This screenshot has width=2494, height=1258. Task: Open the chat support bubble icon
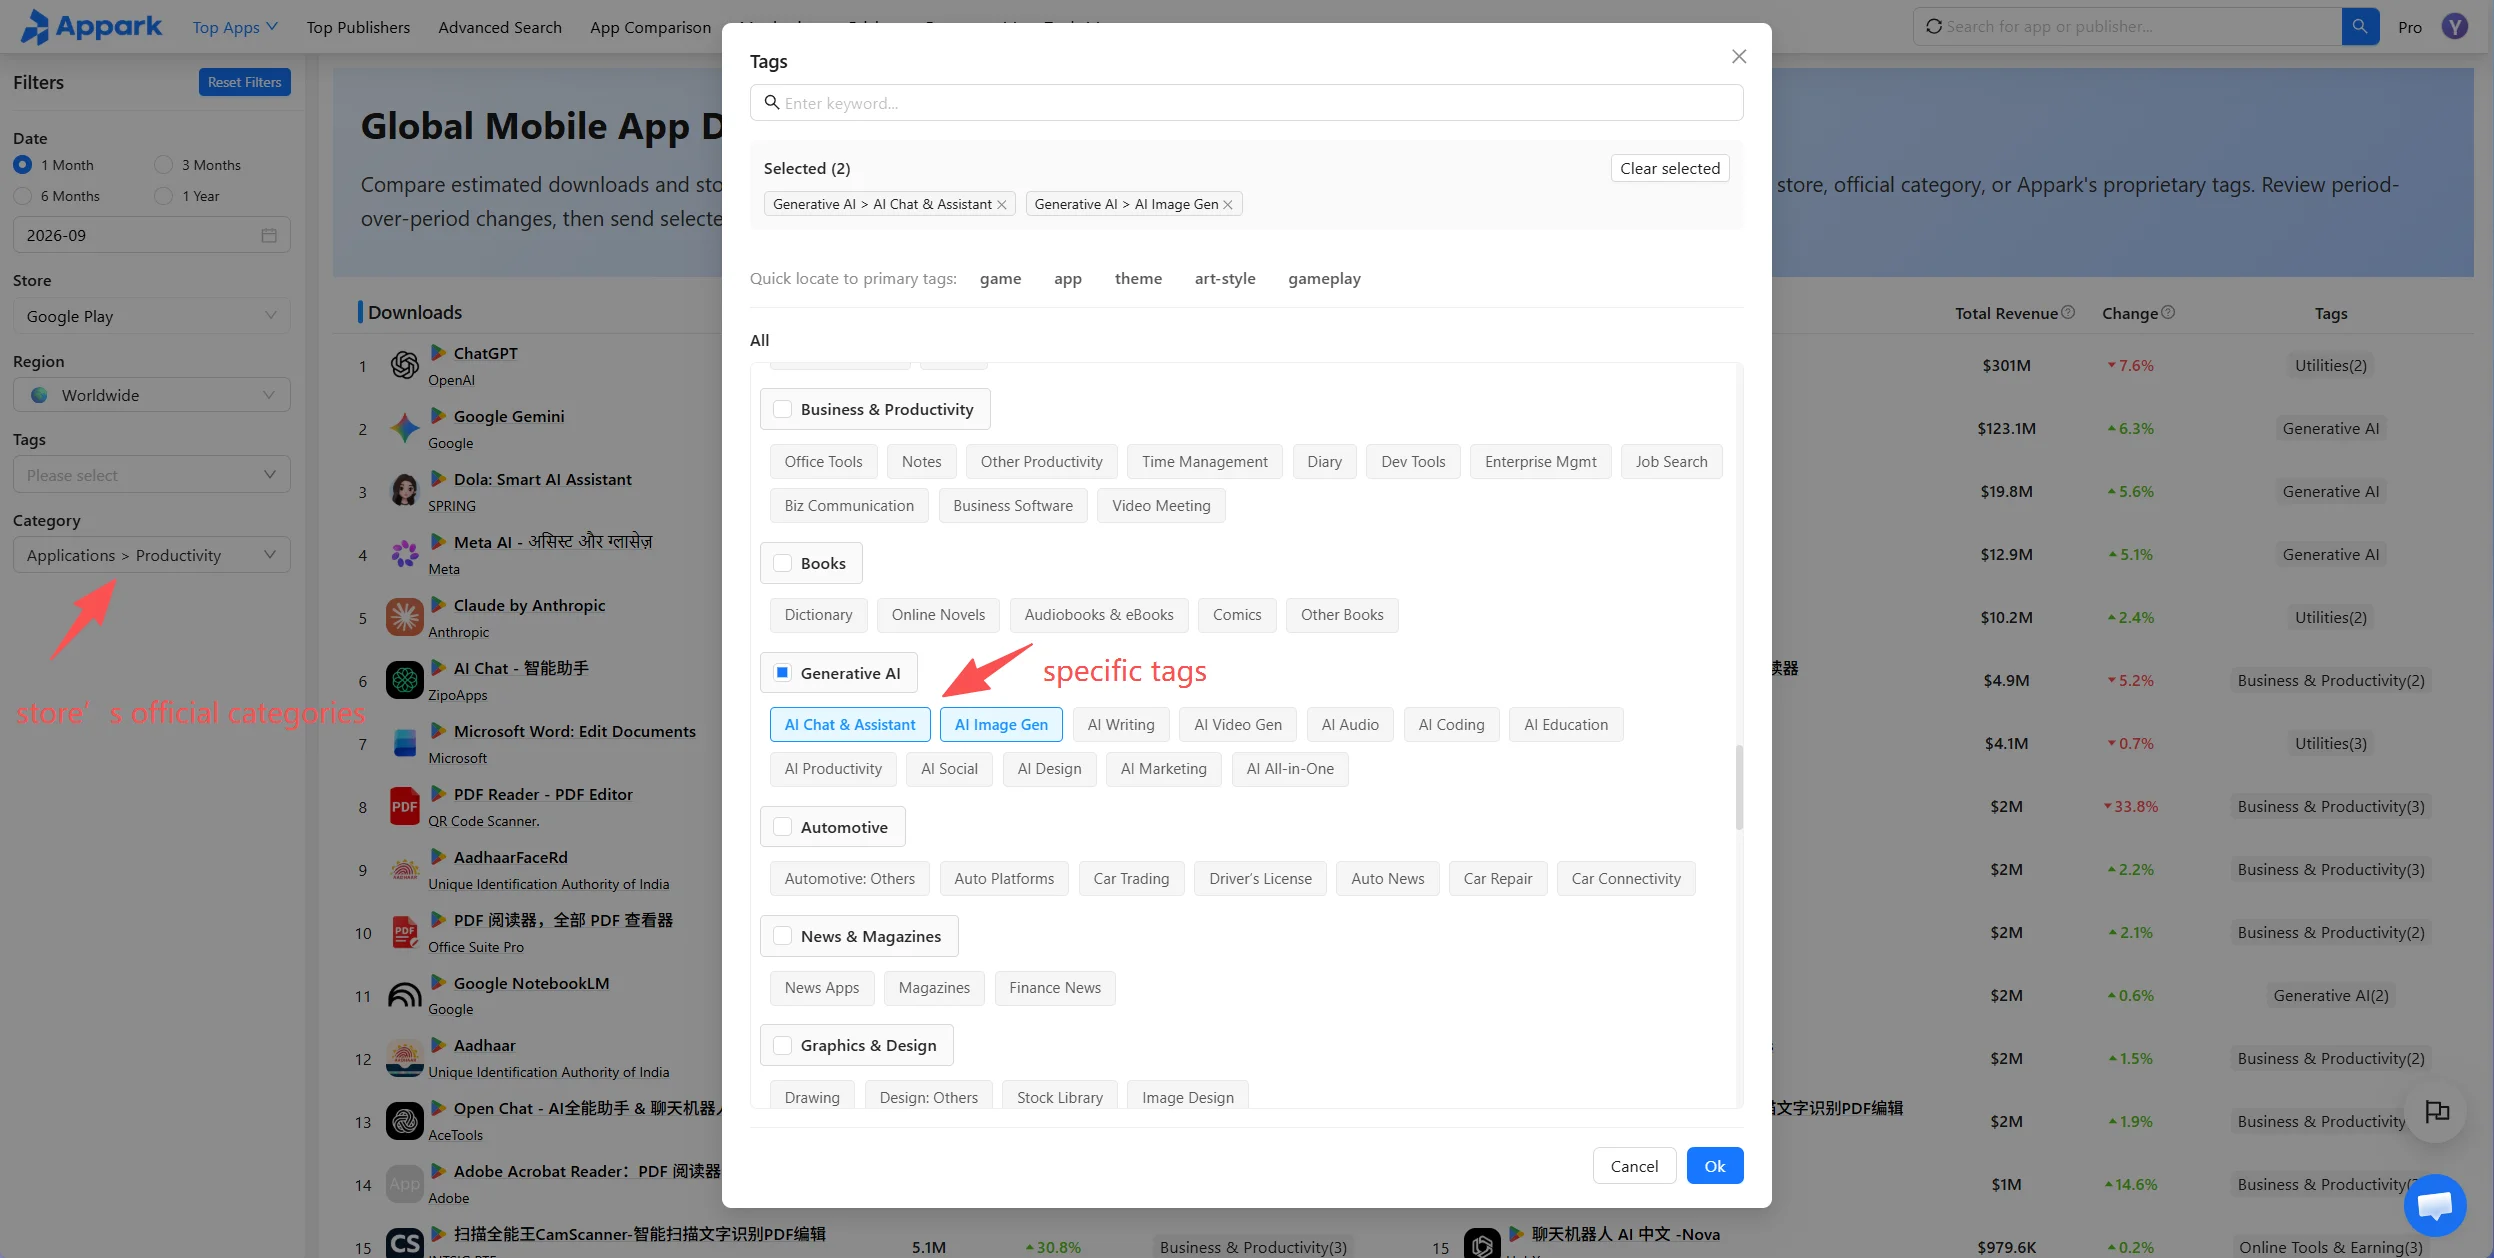[x=2435, y=1204]
